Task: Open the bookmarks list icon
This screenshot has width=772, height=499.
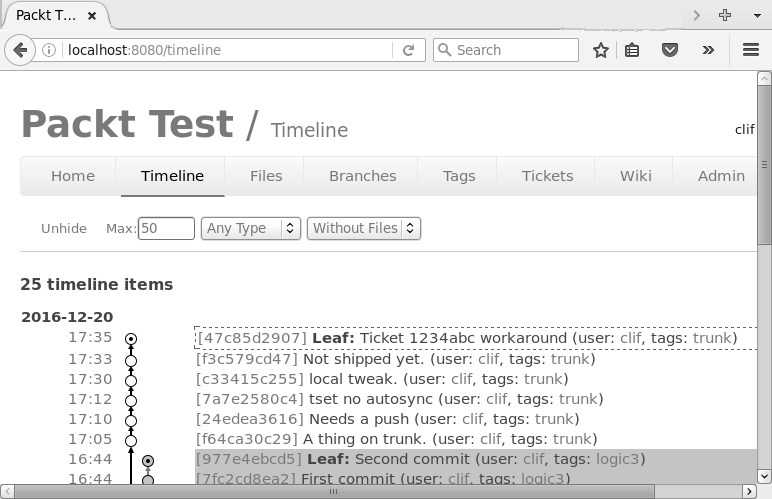Action: click(x=632, y=50)
